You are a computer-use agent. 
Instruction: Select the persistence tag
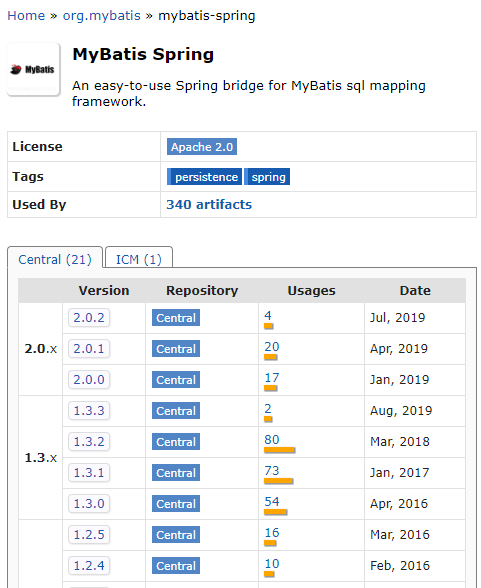point(204,177)
